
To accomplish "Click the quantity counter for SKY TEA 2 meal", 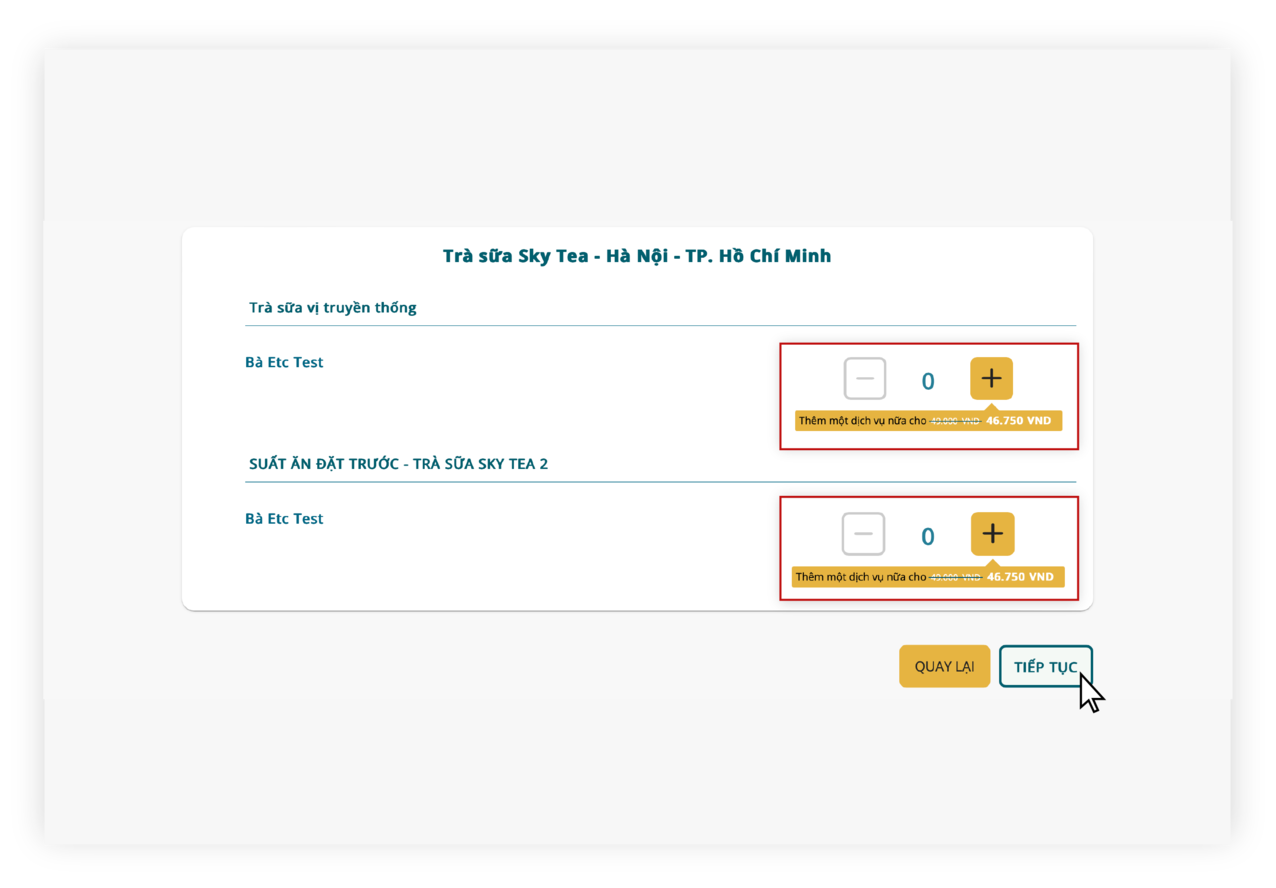I will coord(927,534).
